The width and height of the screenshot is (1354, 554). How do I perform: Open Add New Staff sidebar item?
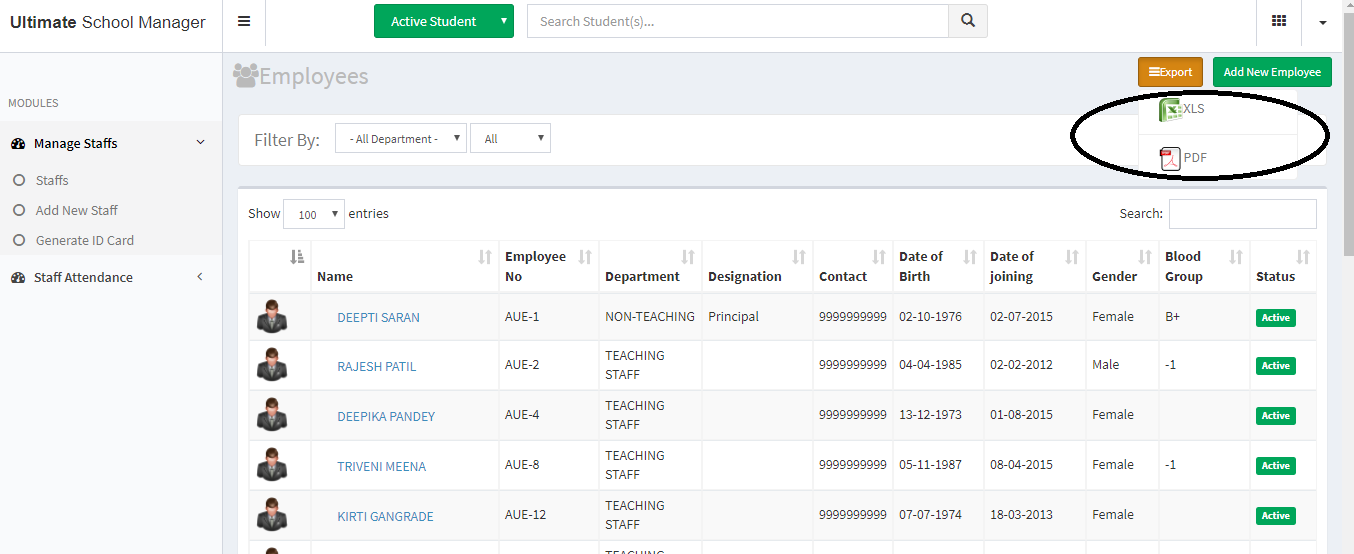(x=76, y=211)
